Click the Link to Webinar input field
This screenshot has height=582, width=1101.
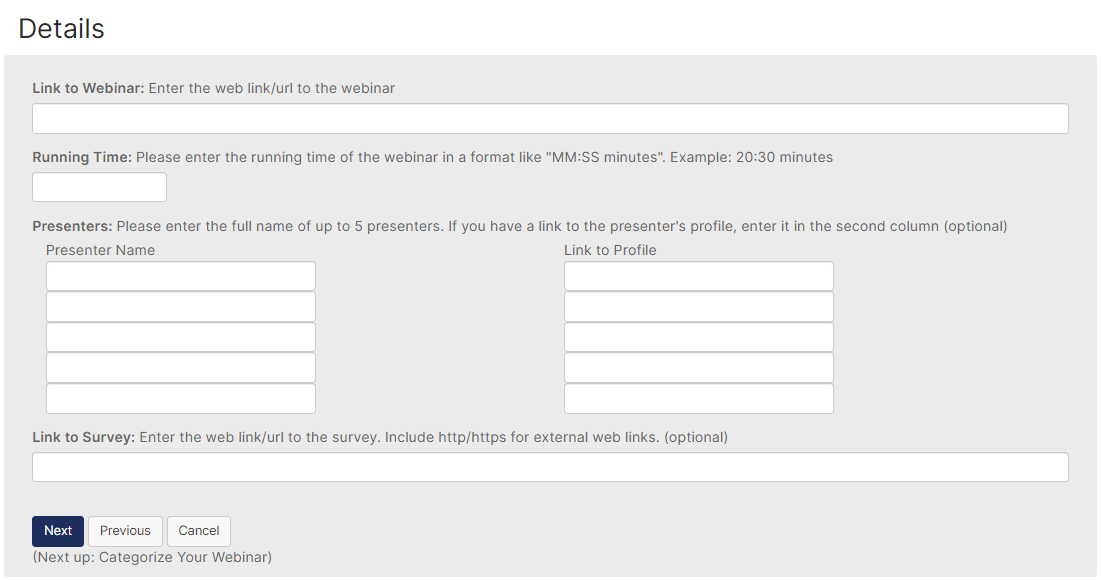(550, 119)
